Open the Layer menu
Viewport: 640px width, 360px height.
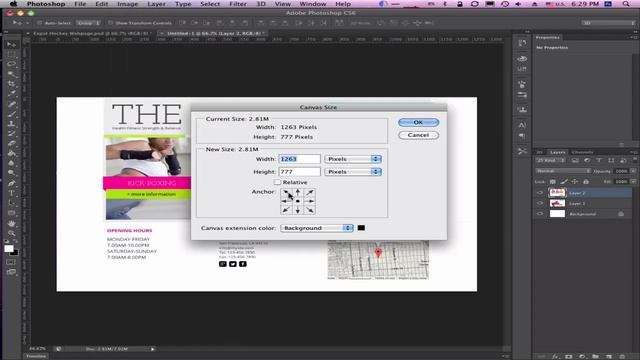156,4
